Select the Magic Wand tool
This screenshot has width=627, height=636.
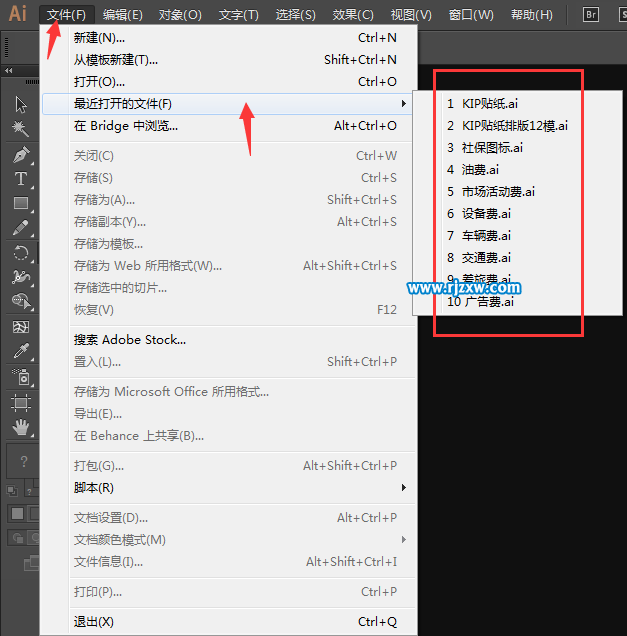pos(21,129)
